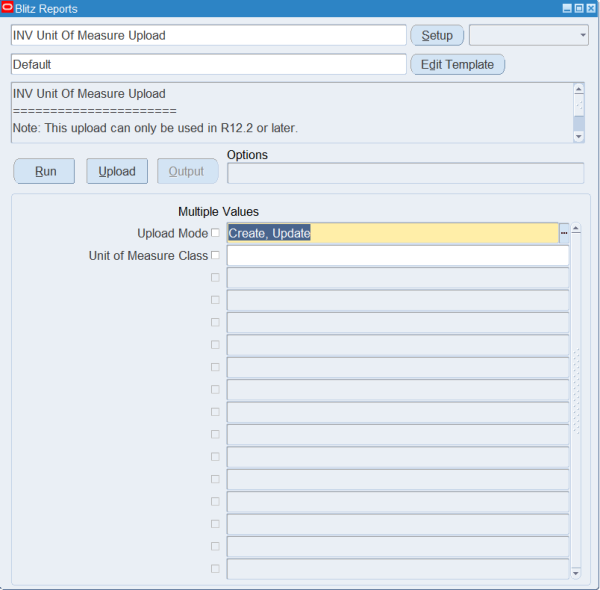Open list of values for Upload Mode
Viewport: 600px width, 590px height.
click(564, 233)
